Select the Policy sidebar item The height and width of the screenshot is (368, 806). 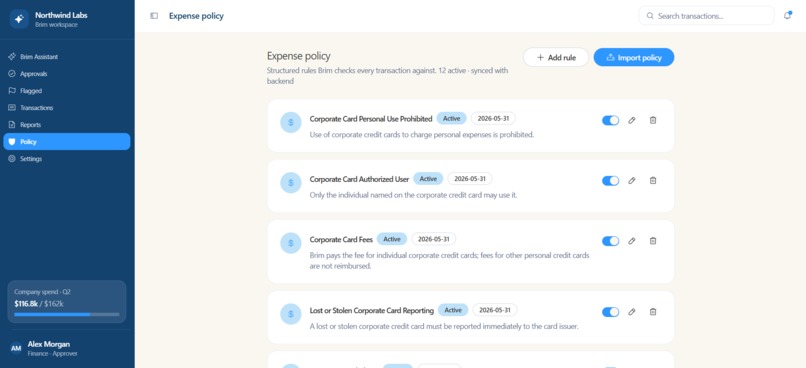point(67,141)
